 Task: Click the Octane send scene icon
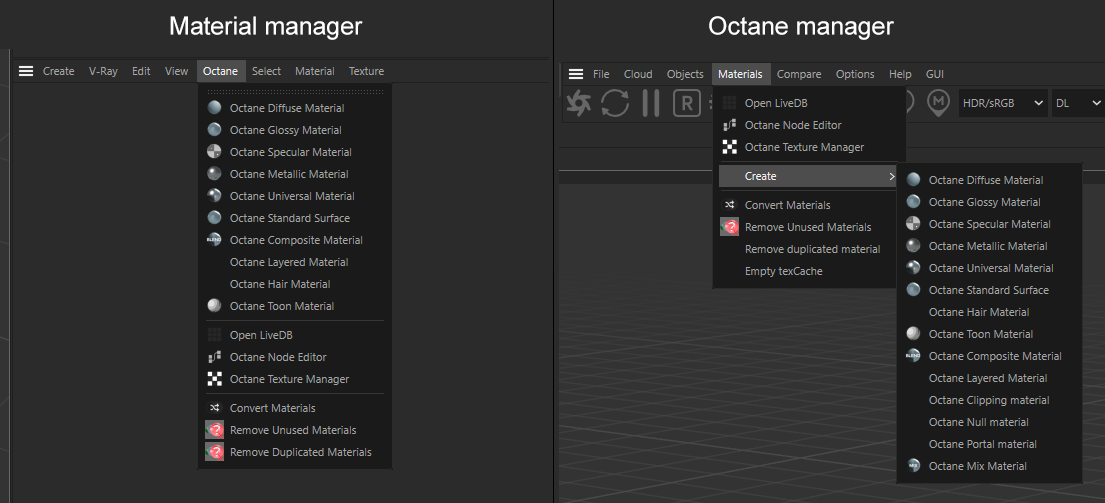(579, 104)
